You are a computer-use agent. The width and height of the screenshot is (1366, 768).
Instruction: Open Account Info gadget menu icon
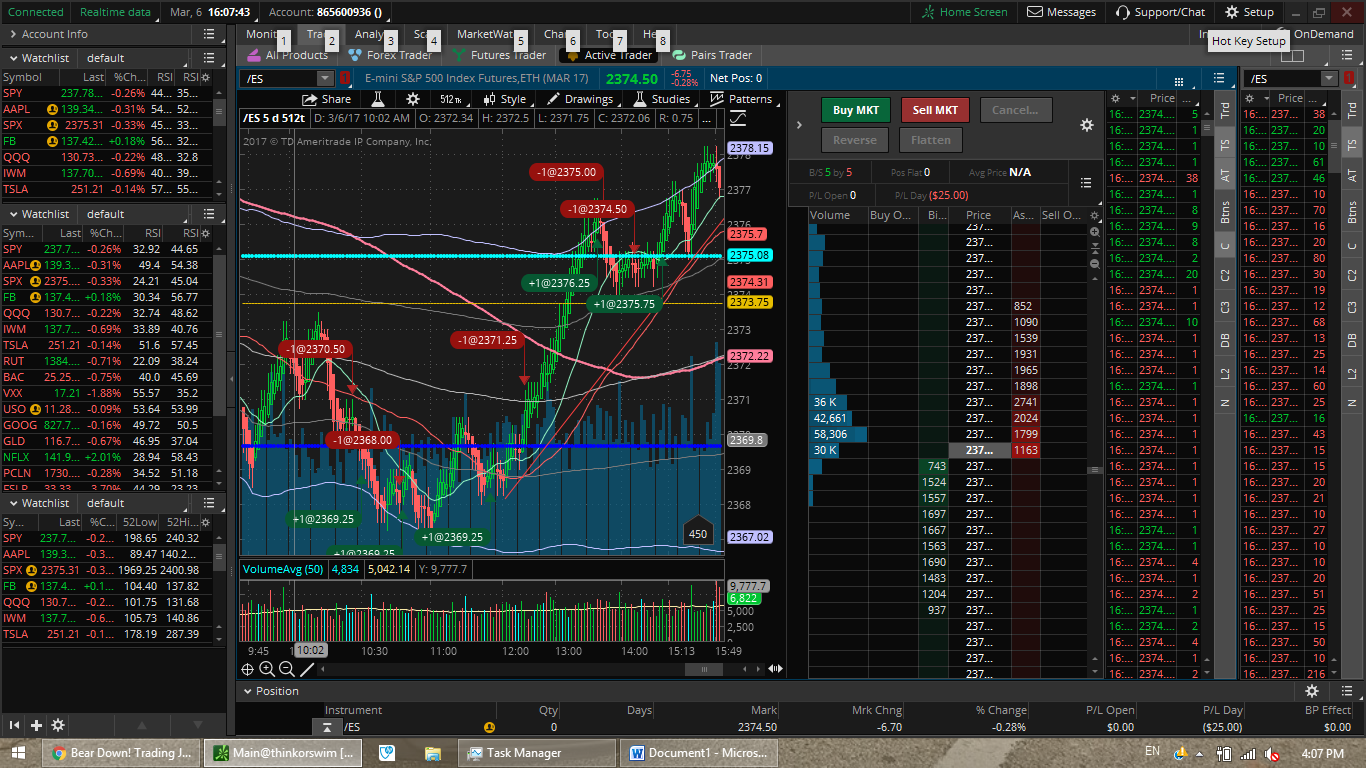point(209,34)
